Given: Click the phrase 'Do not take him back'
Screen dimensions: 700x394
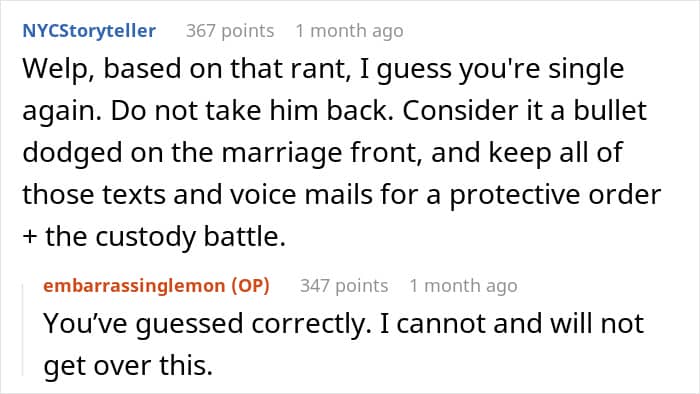Looking at the screenshot, I should pos(252,111).
